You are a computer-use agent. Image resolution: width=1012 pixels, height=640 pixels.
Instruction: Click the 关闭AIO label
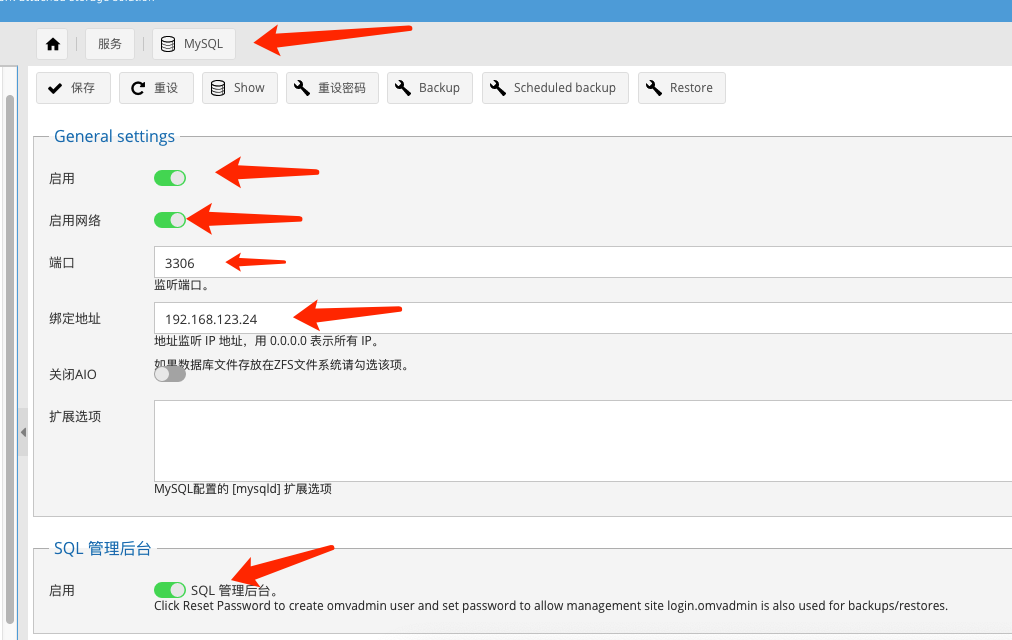73,374
